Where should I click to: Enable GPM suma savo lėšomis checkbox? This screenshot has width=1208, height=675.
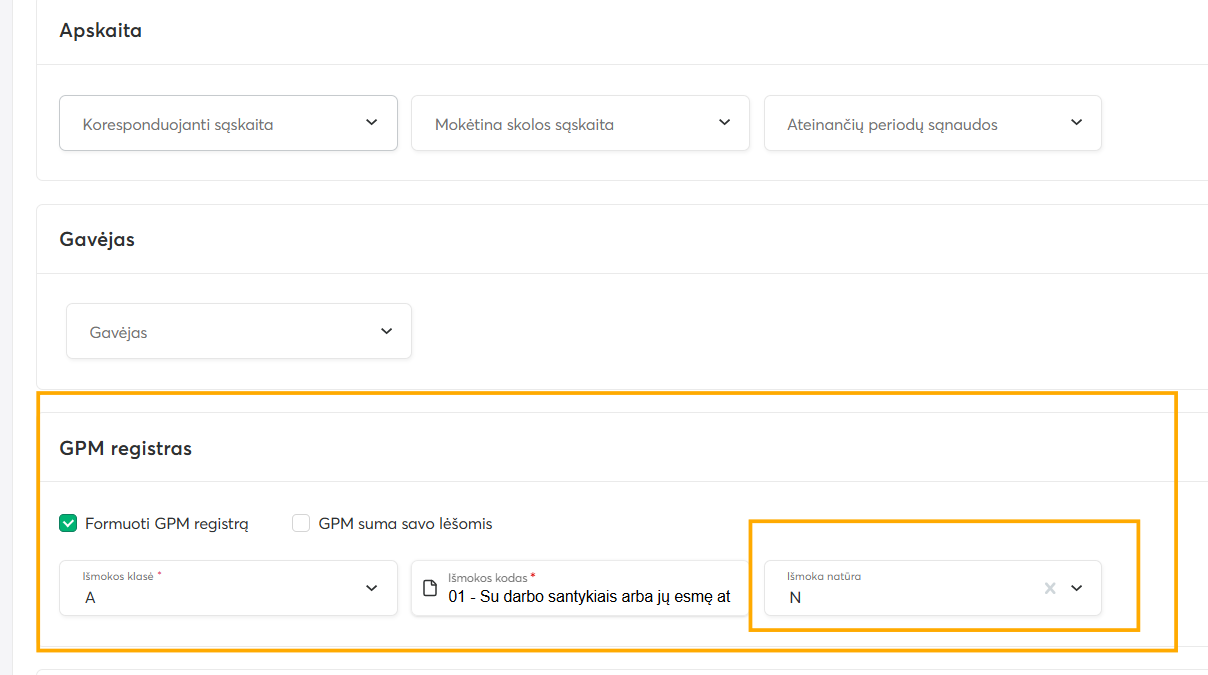click(x=301, y=523)
